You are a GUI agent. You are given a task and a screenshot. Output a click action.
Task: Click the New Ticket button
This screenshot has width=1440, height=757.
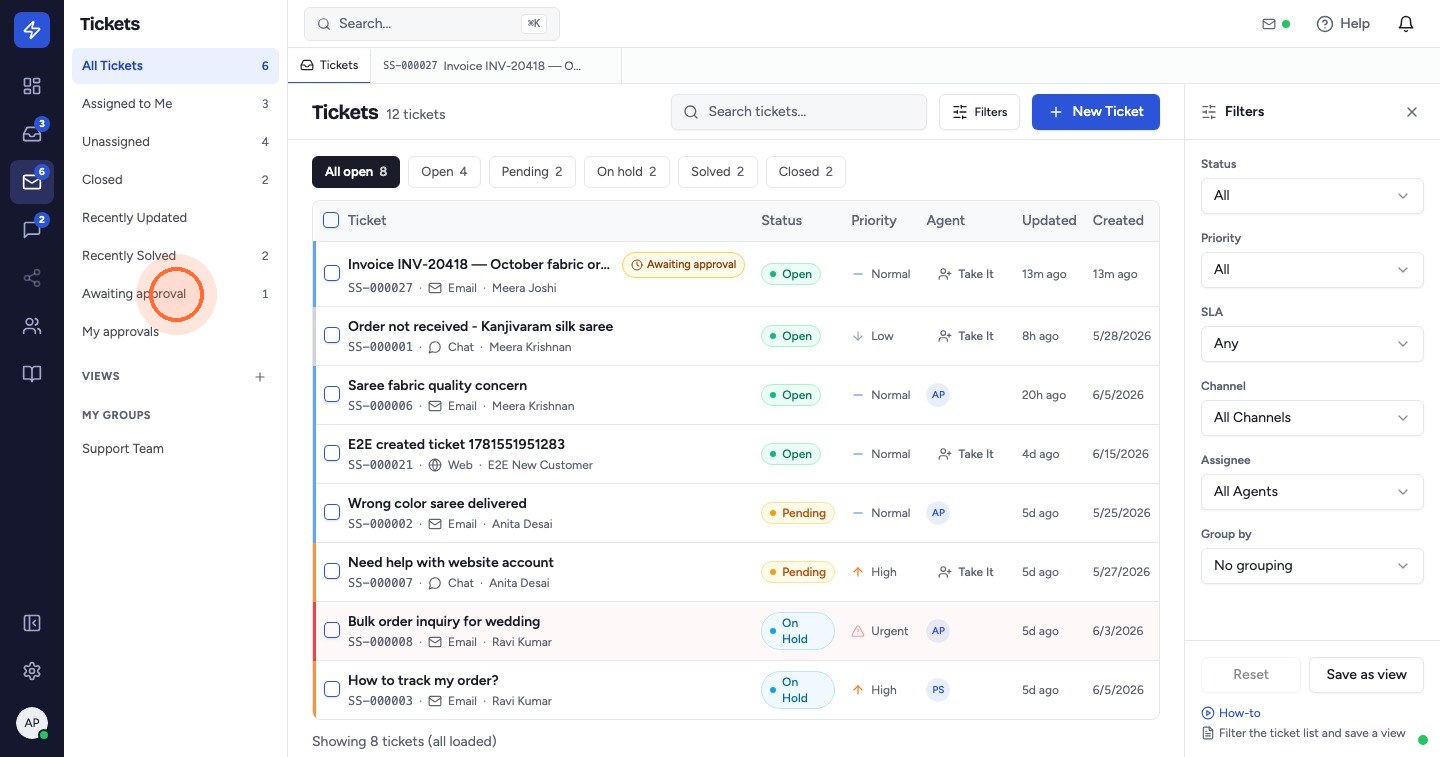pos(1096,112)
